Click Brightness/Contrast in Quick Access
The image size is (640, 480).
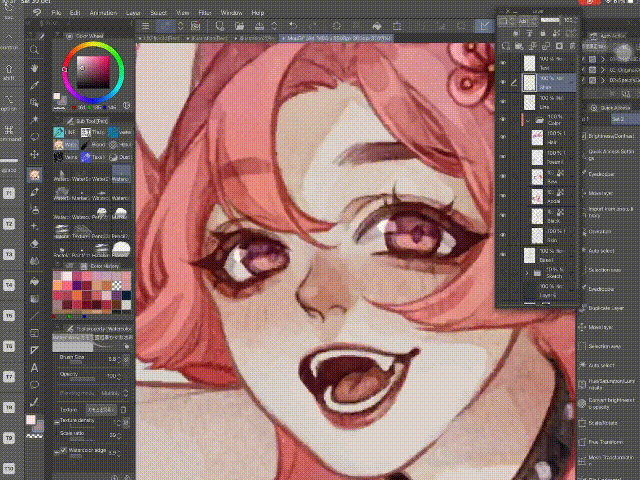click(x=610, y=136)
